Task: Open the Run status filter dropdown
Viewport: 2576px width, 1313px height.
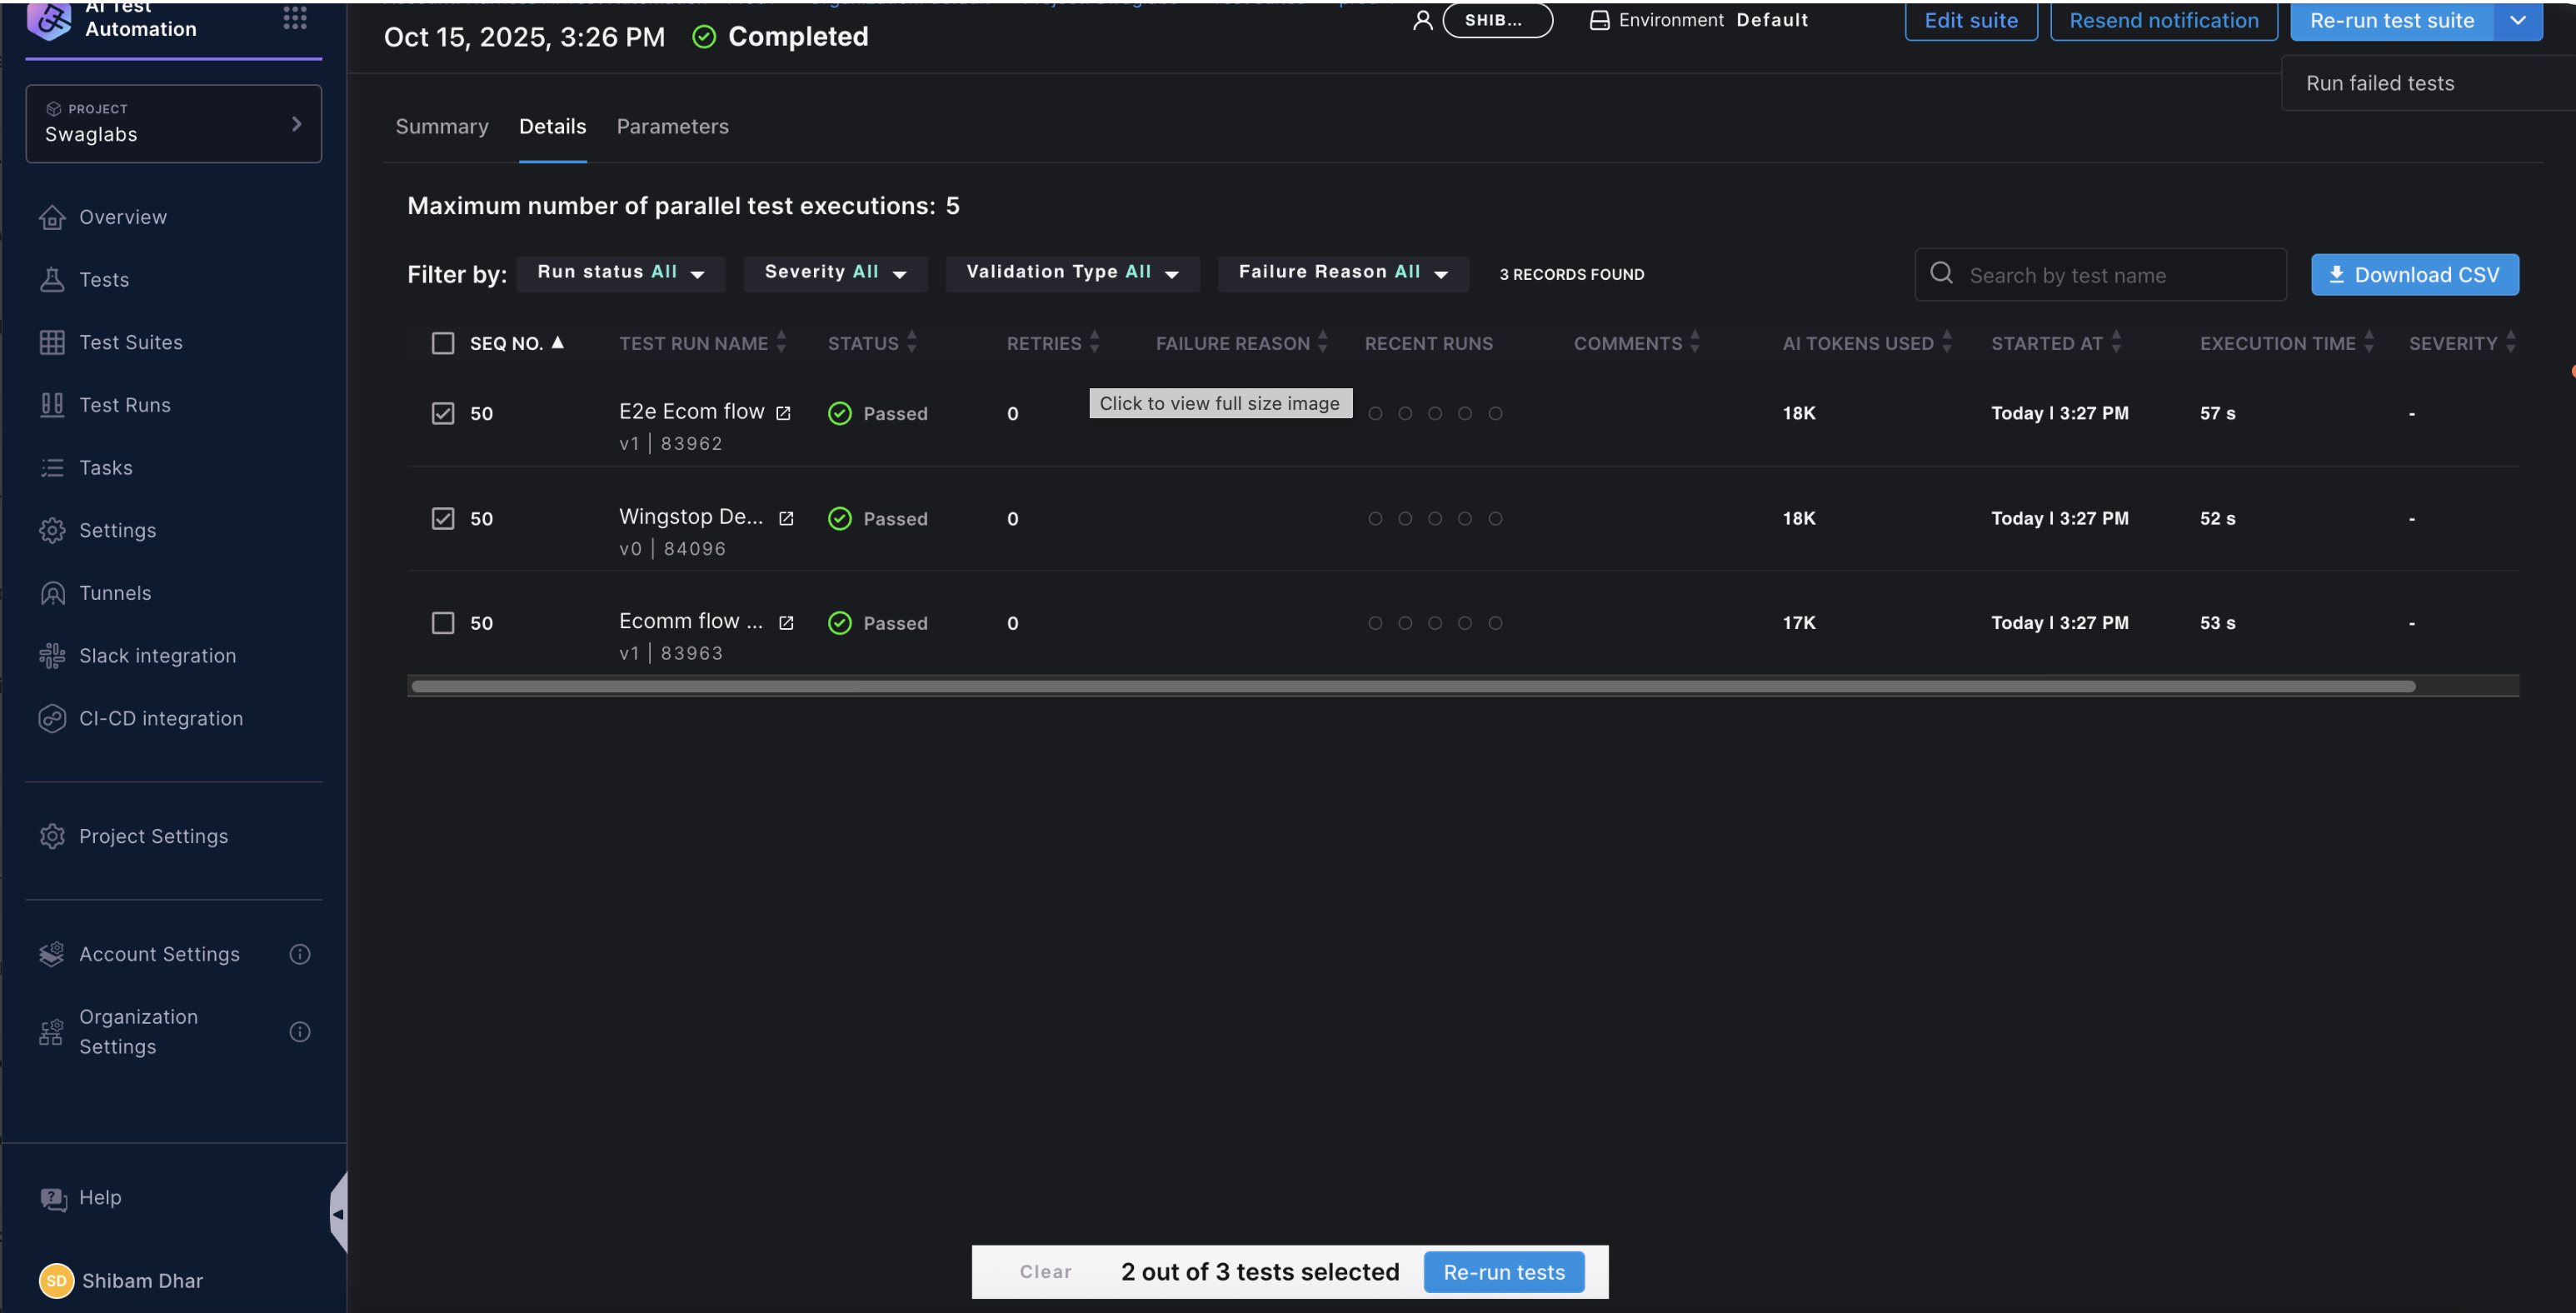Action: click(620, 272)
